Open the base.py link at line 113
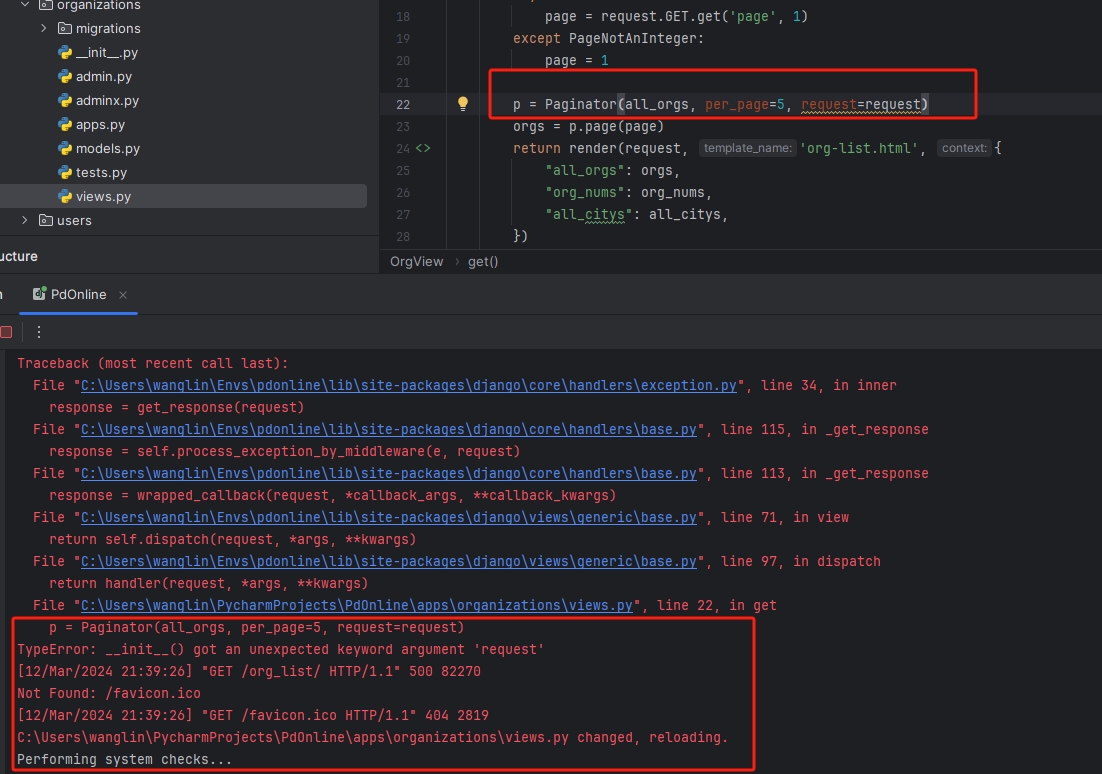Image resolution: width=1102 pixels, height=774 pixels. point(389,474)
